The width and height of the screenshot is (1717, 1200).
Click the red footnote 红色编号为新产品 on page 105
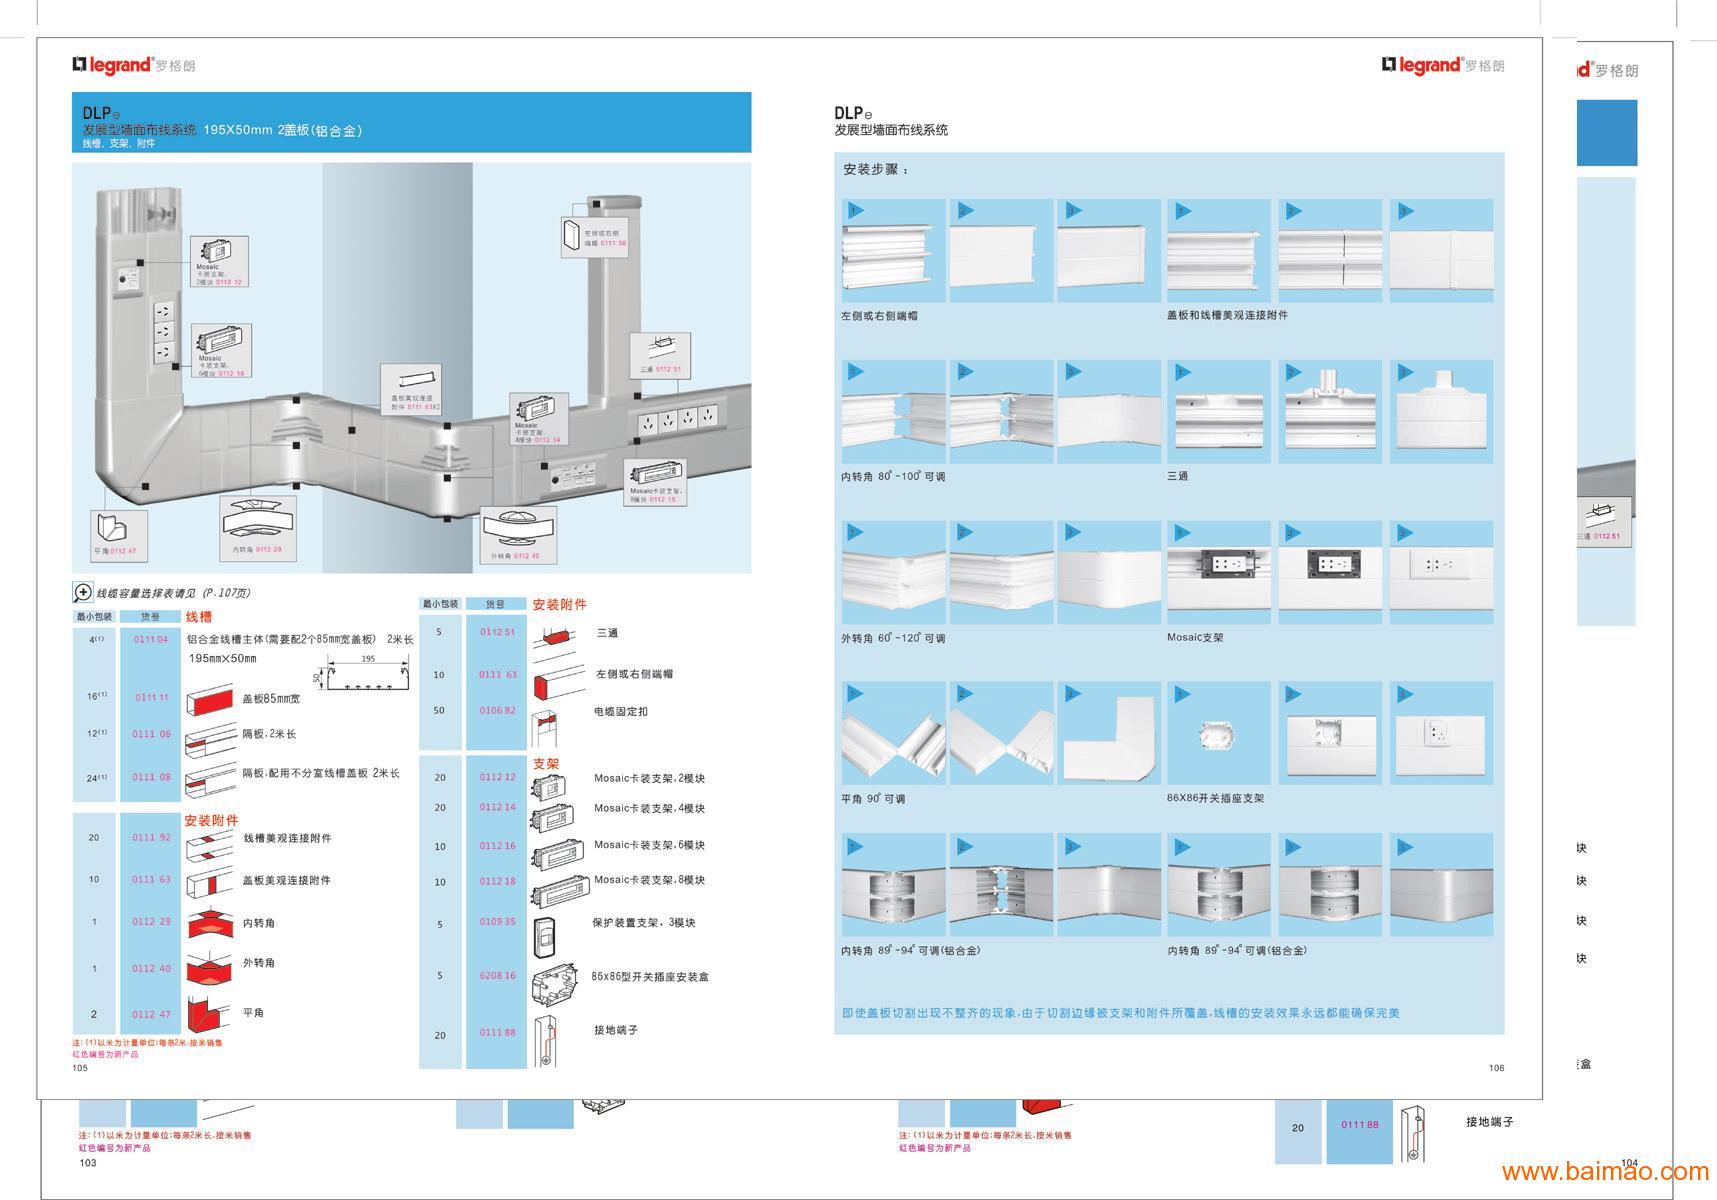[105, 1055]
